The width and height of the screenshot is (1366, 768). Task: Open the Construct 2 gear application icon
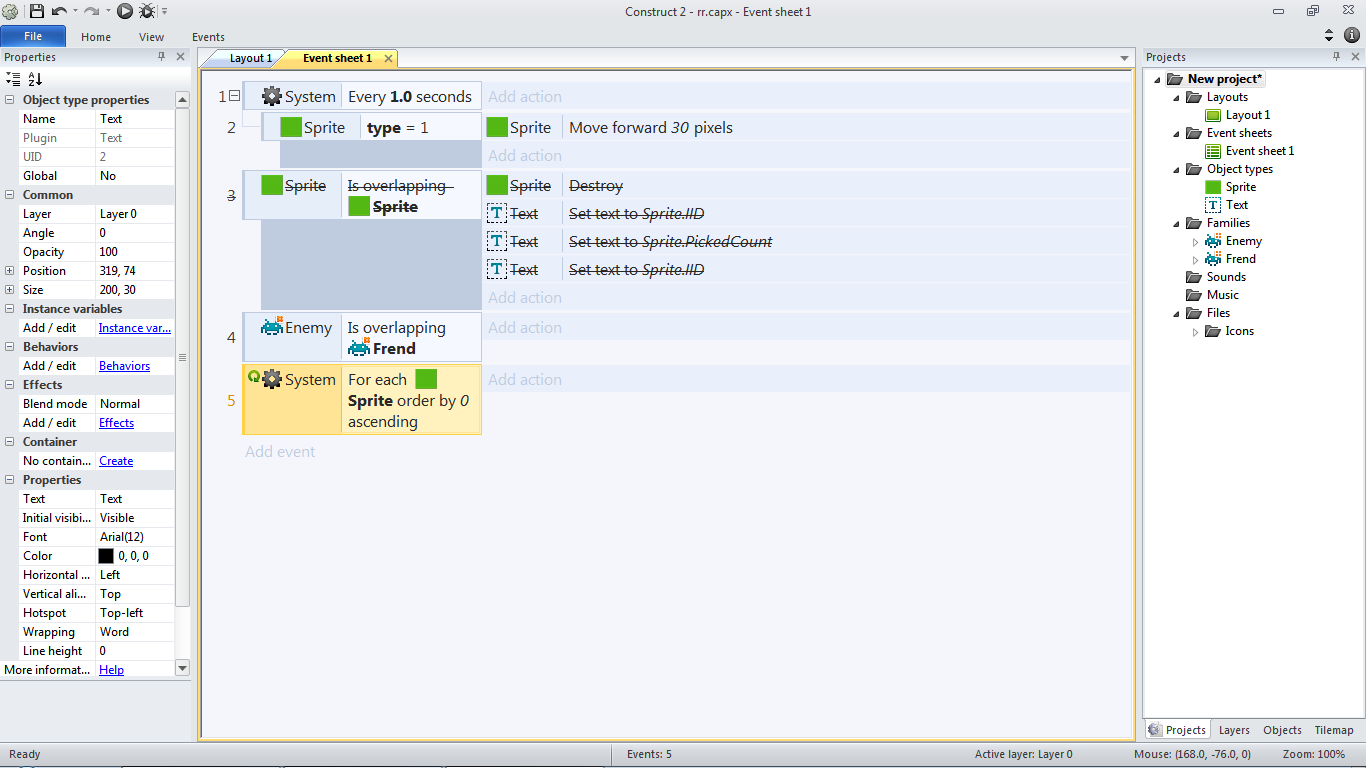pyautogui.click(x=10, y=11)
